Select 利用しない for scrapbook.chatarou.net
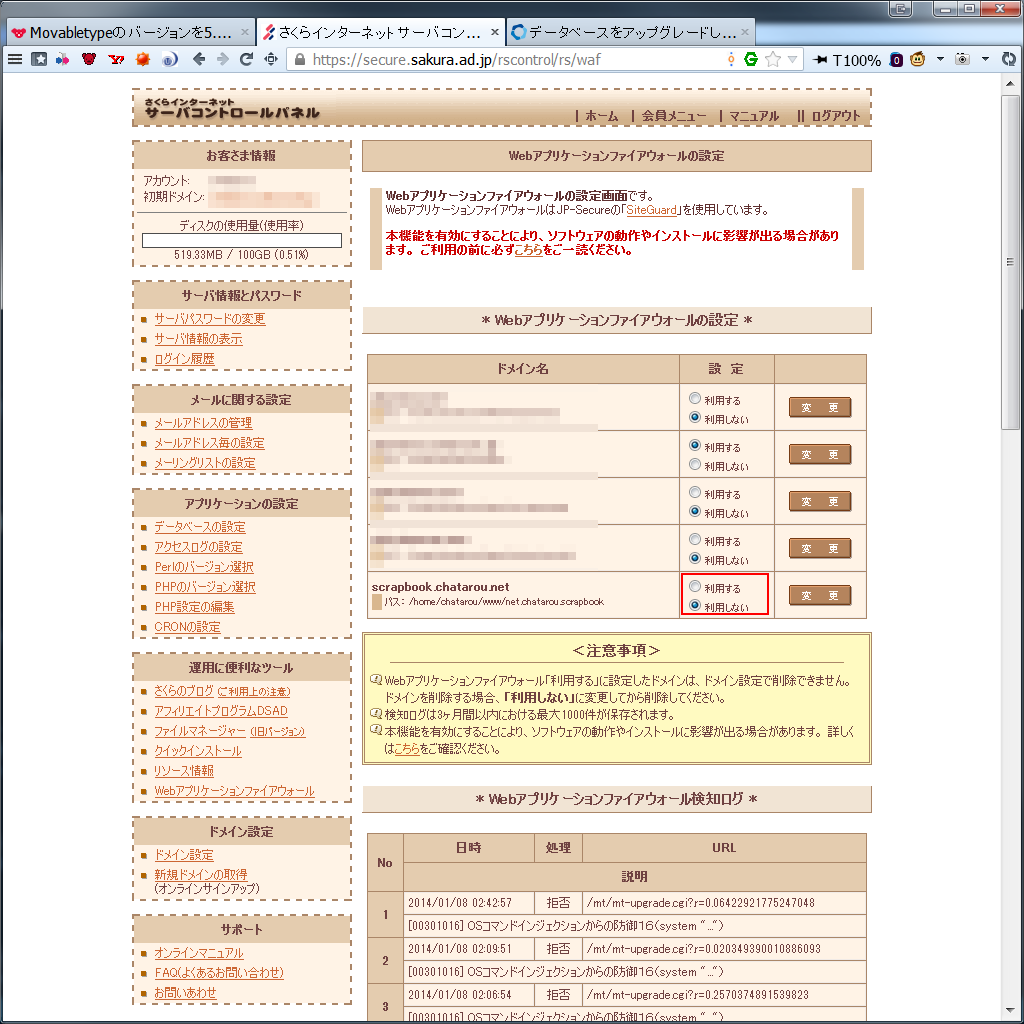 point(695,605)
